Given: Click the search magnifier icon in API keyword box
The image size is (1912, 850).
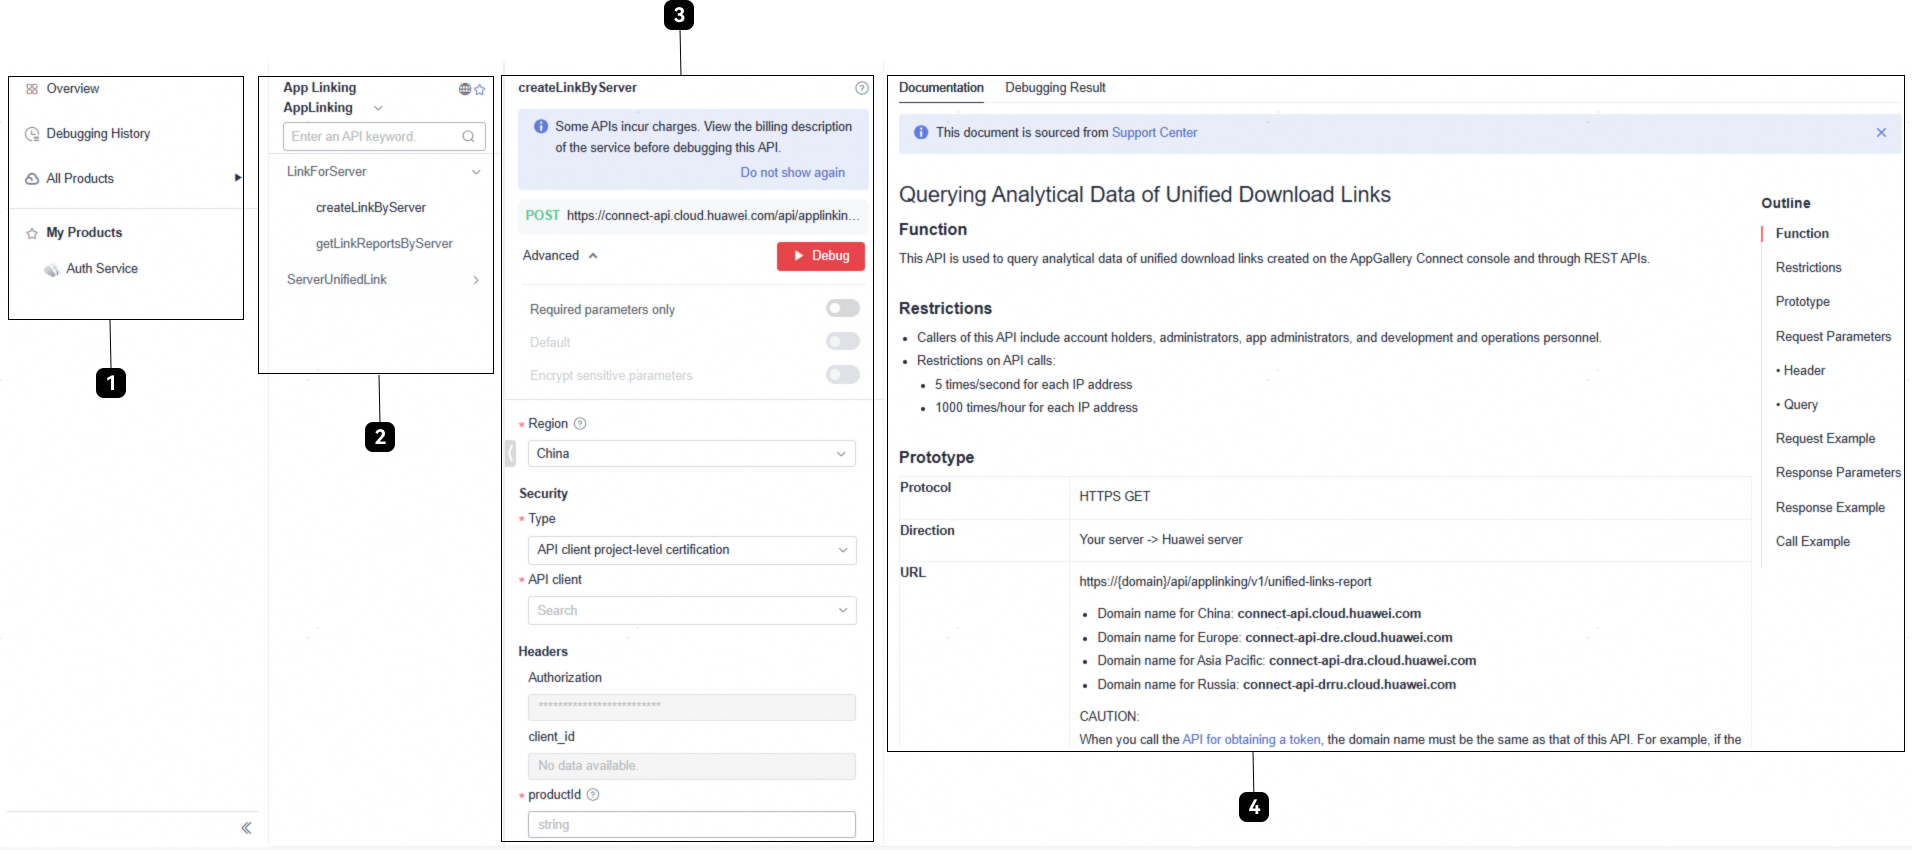Looking at the screenshot, I should 468,137.
